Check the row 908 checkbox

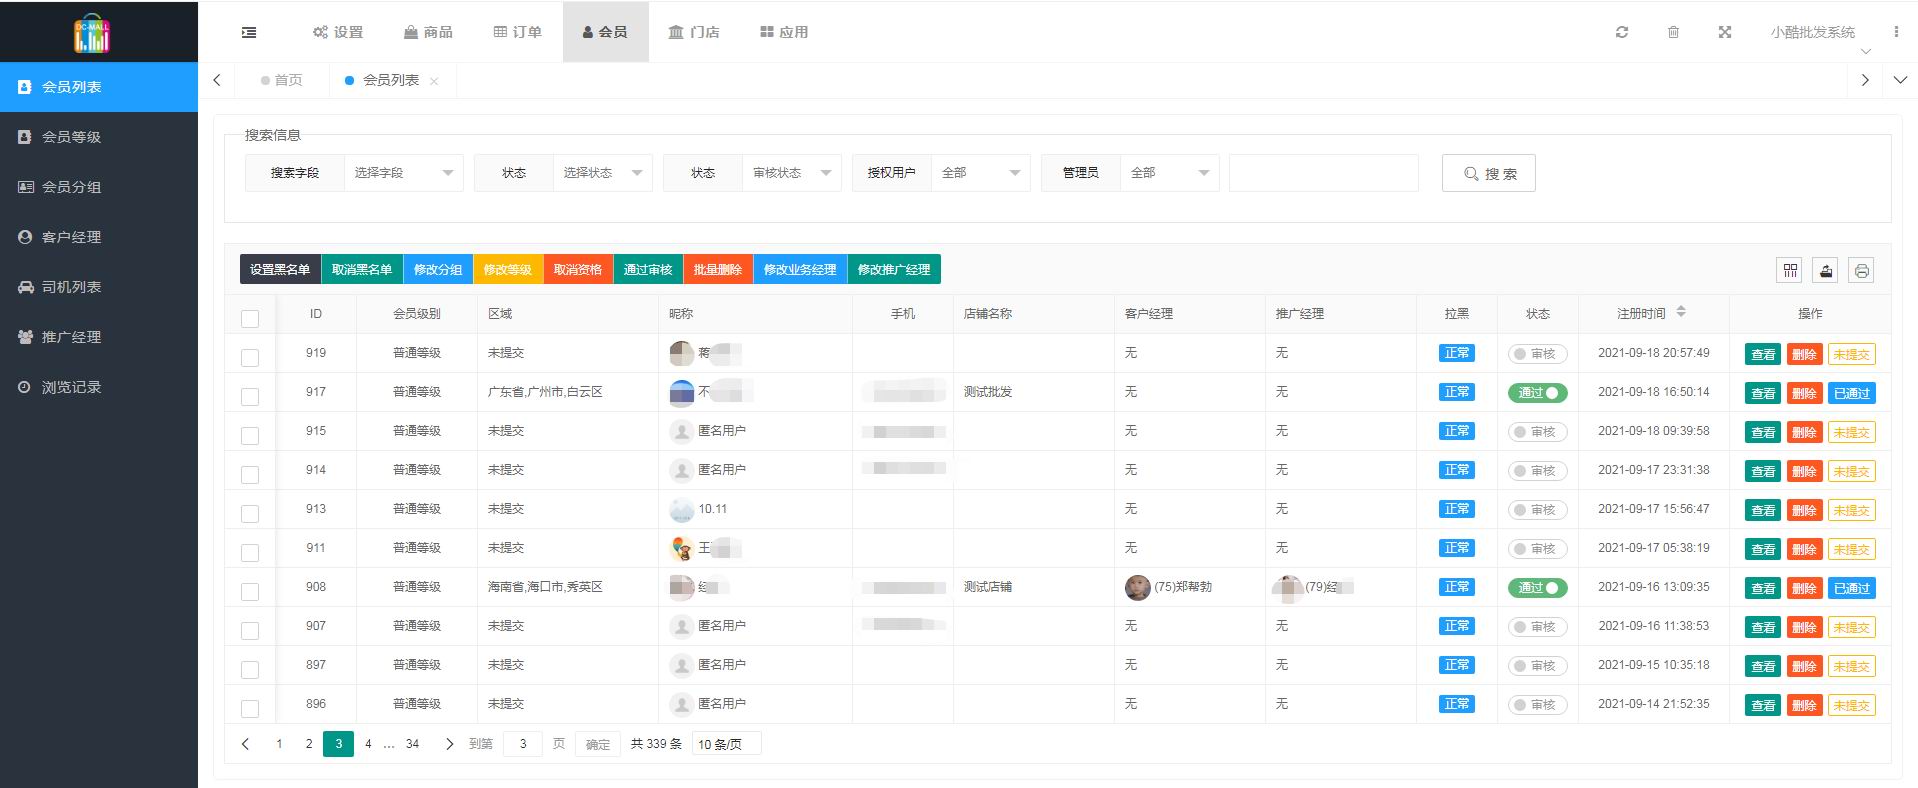point(250,591)
